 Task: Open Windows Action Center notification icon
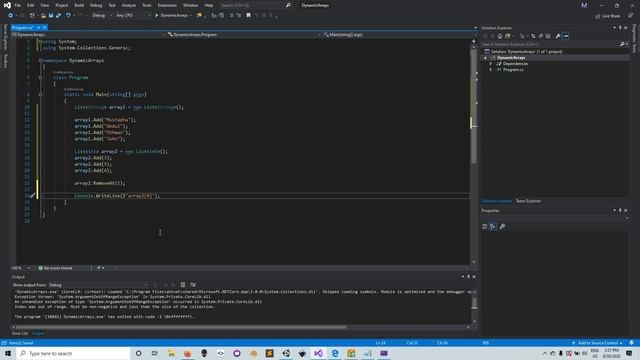(x=629, y=353)
